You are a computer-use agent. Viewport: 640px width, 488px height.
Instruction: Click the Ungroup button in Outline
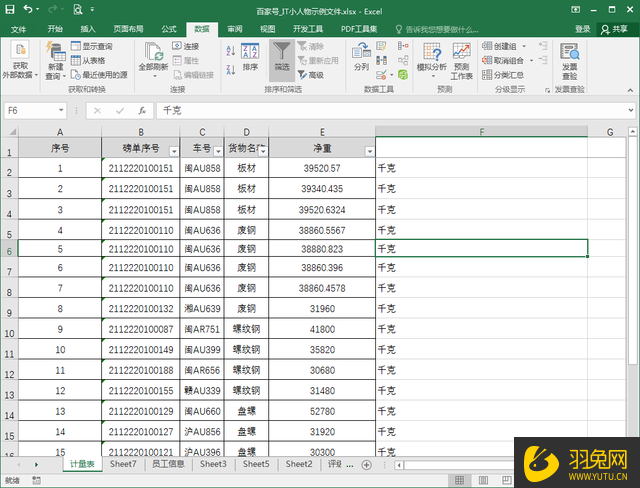(x=503, y=60)
